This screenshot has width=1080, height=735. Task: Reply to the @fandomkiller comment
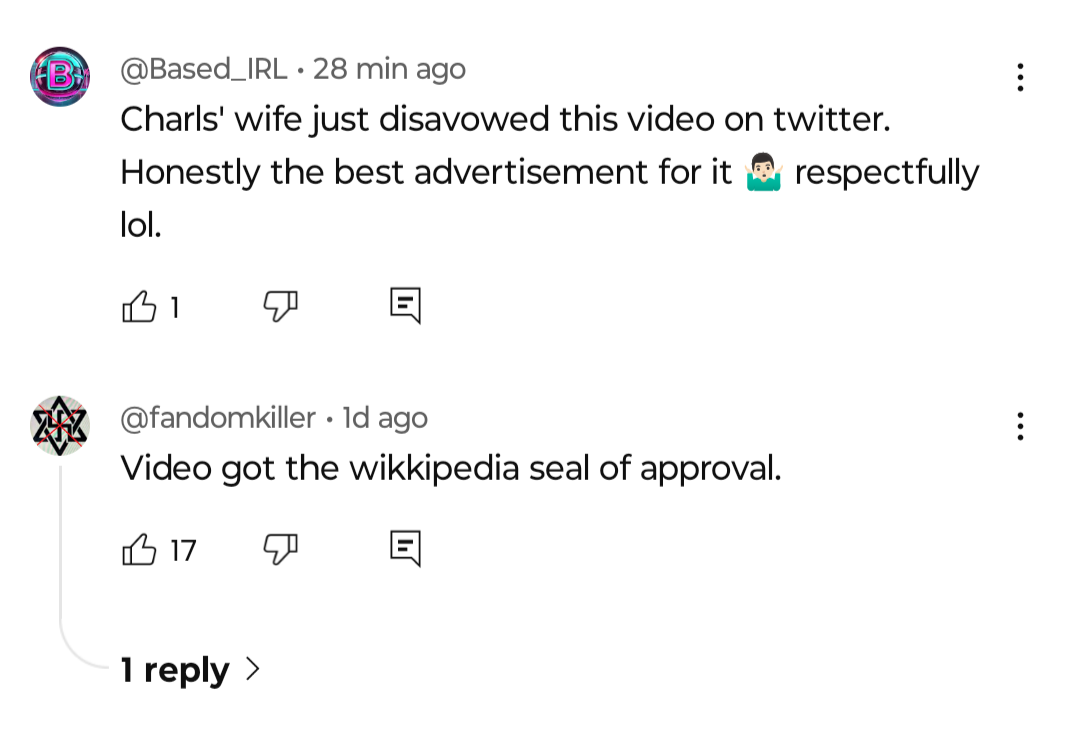(404, 549)
